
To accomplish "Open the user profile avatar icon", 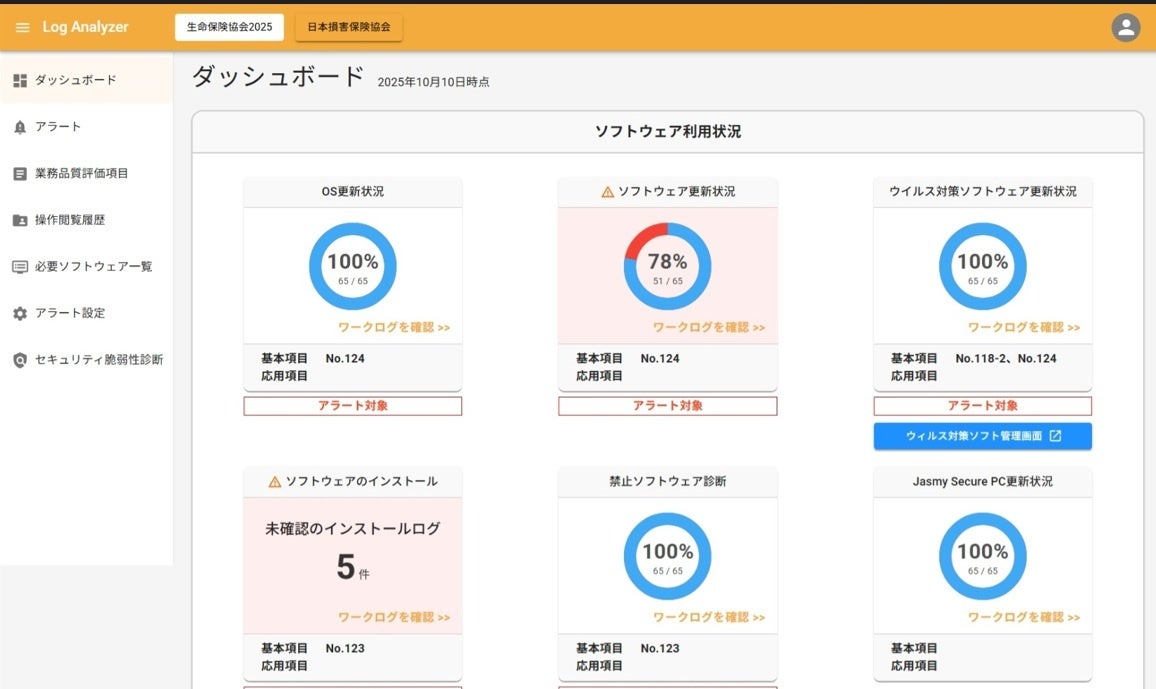I will (x=1125, y=27).
